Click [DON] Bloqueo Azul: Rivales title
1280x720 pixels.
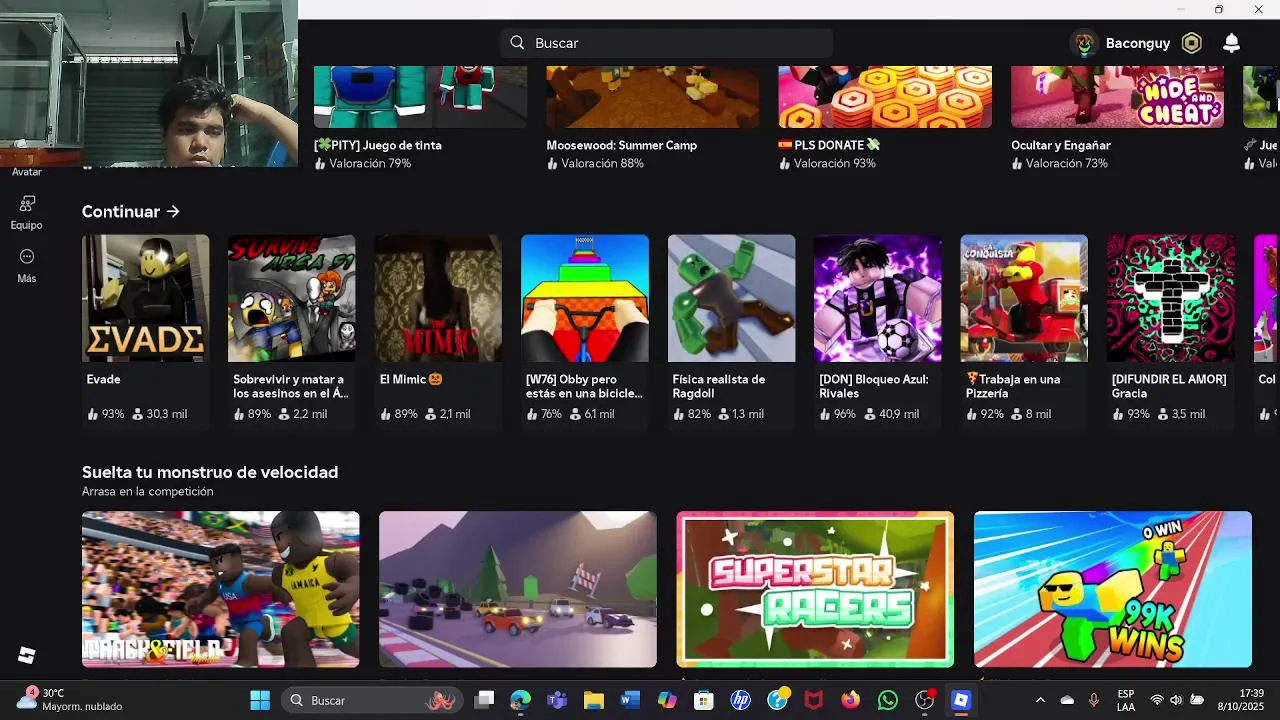[874, 386]
